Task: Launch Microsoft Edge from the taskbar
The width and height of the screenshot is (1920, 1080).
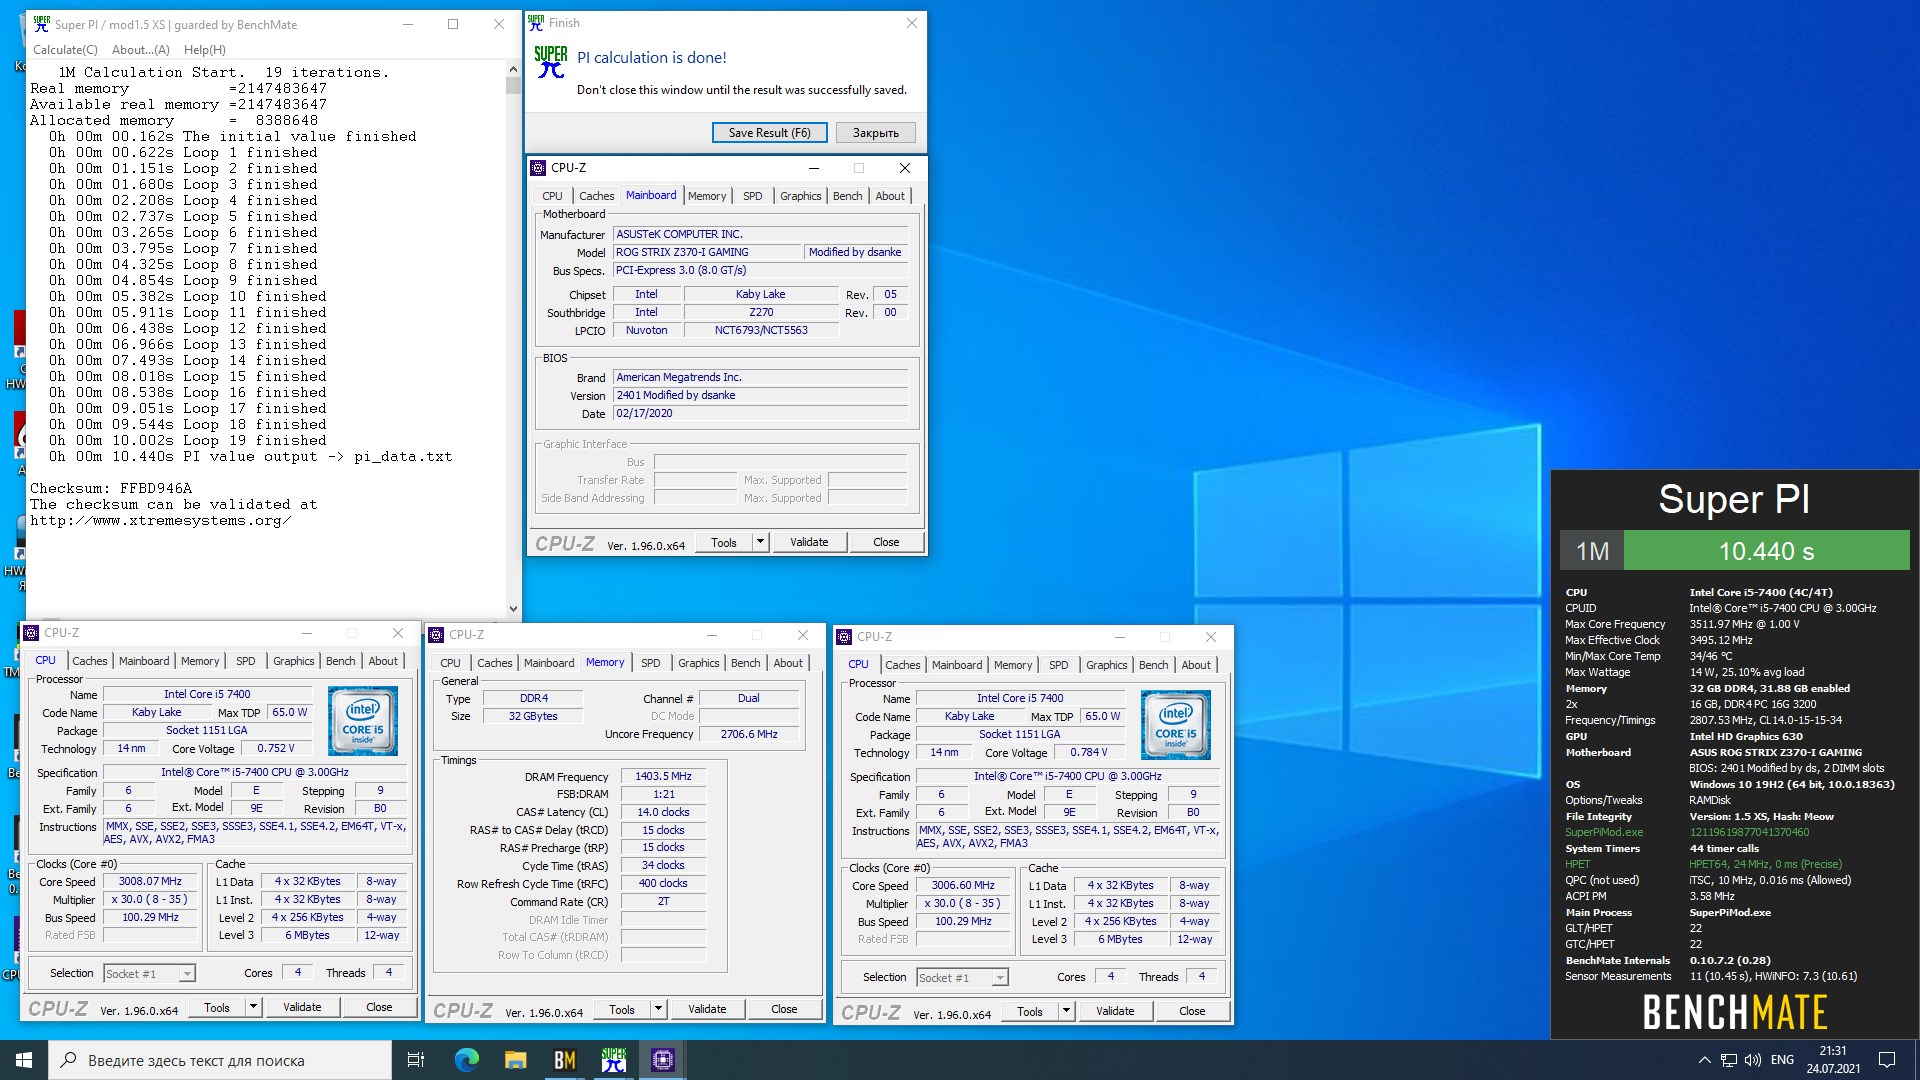Action: click(x=466, y=1060)
